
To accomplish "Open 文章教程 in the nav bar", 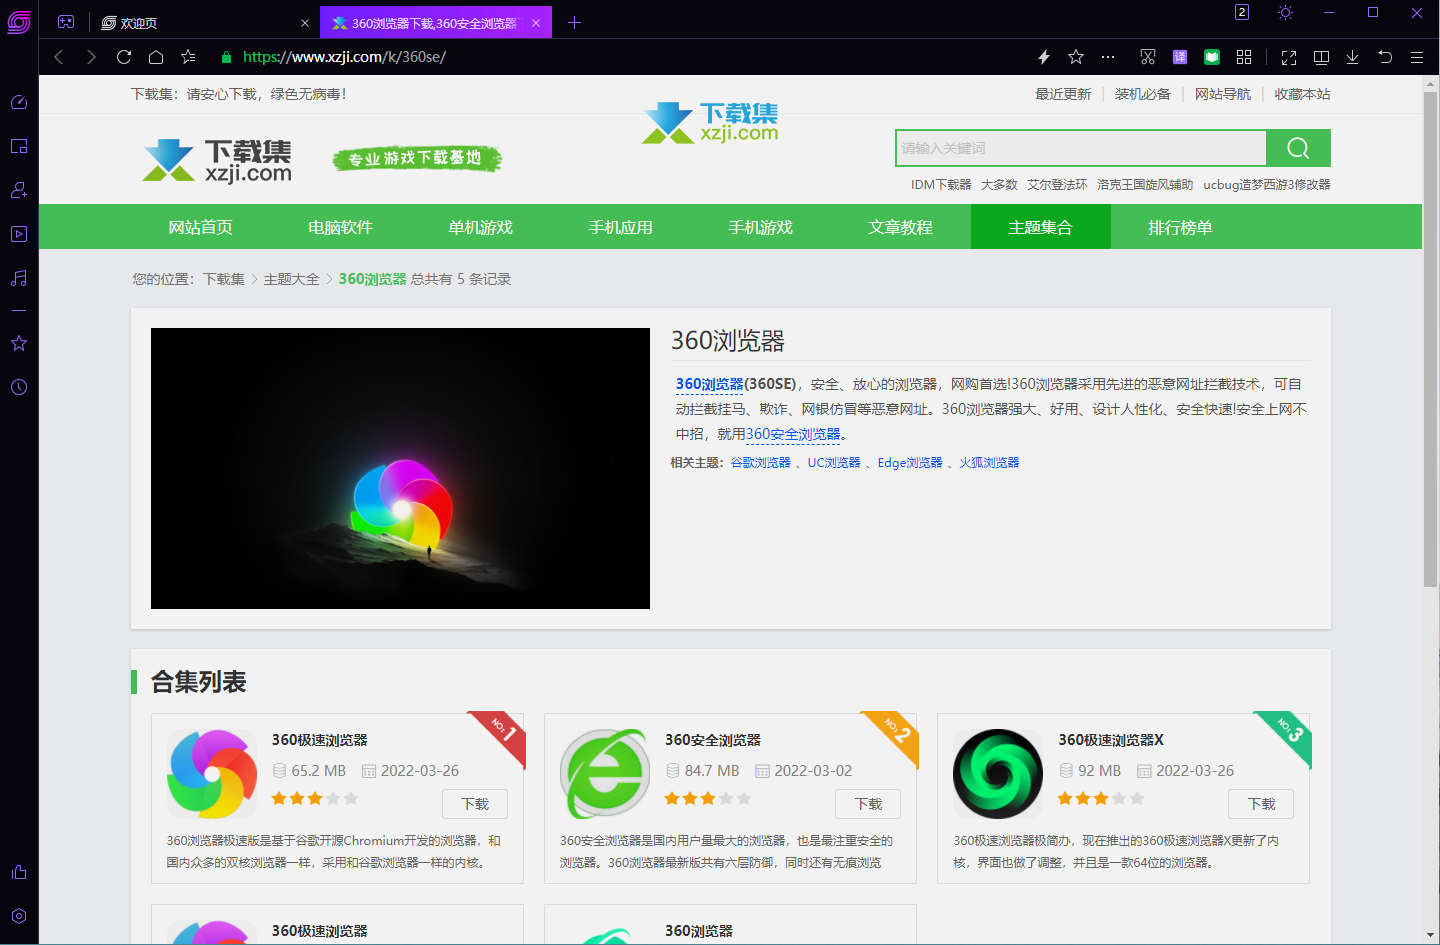I will point(901,227).
